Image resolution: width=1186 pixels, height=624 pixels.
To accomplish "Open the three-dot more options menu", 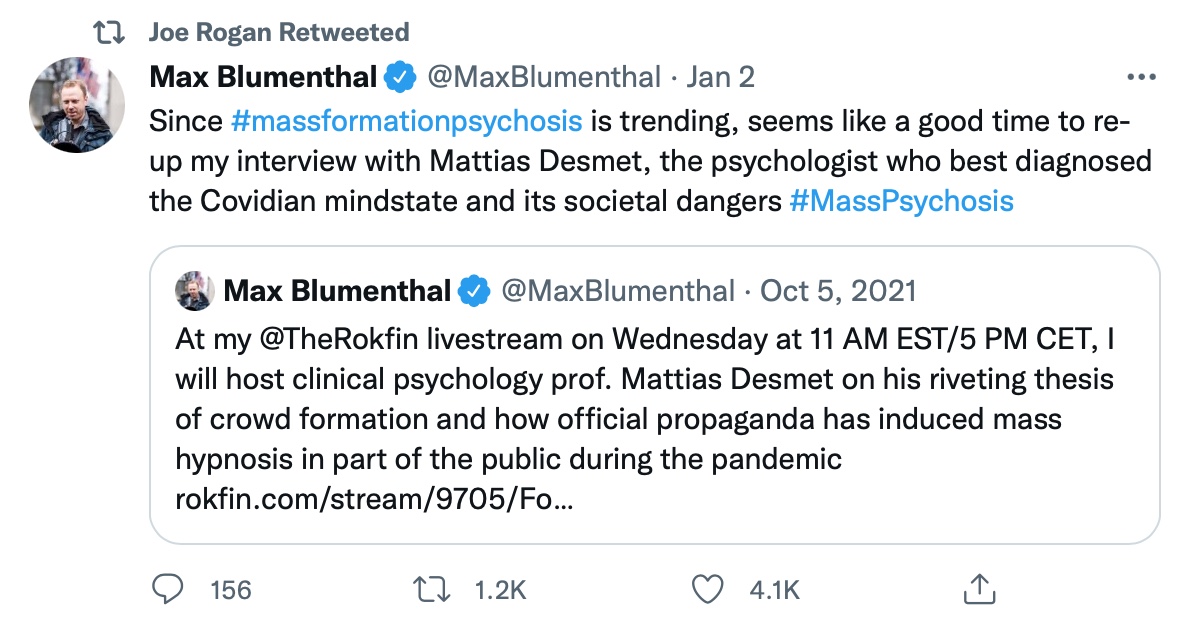I will [1141, 77].
